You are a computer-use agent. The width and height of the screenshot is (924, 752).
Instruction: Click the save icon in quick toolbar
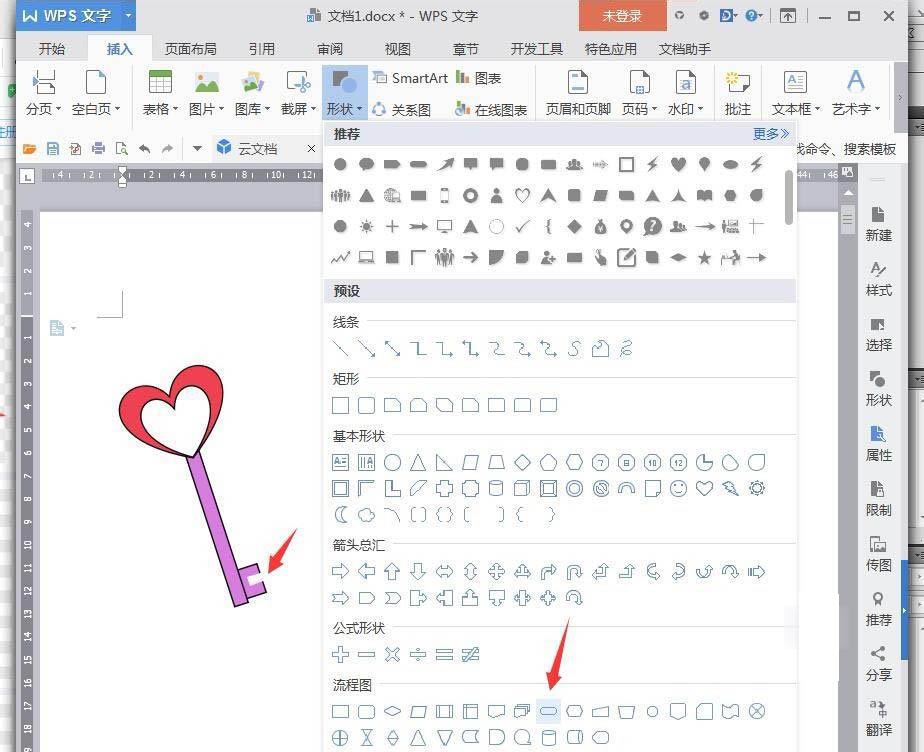53,149
